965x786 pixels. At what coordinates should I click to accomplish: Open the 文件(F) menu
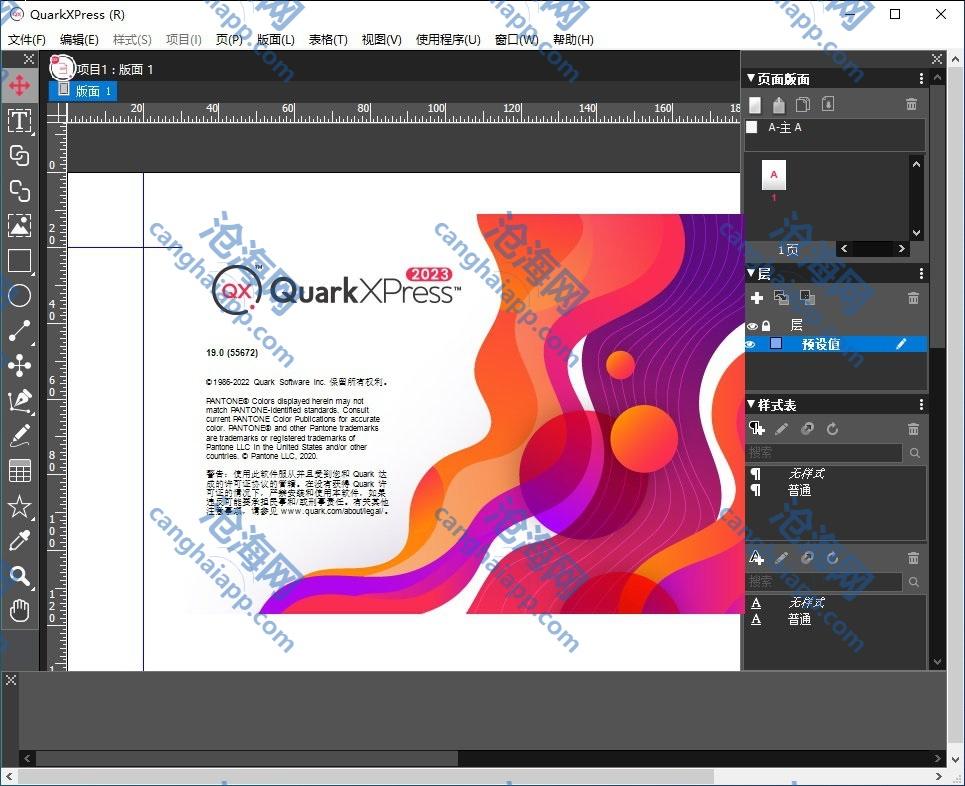tap(27, 40)
